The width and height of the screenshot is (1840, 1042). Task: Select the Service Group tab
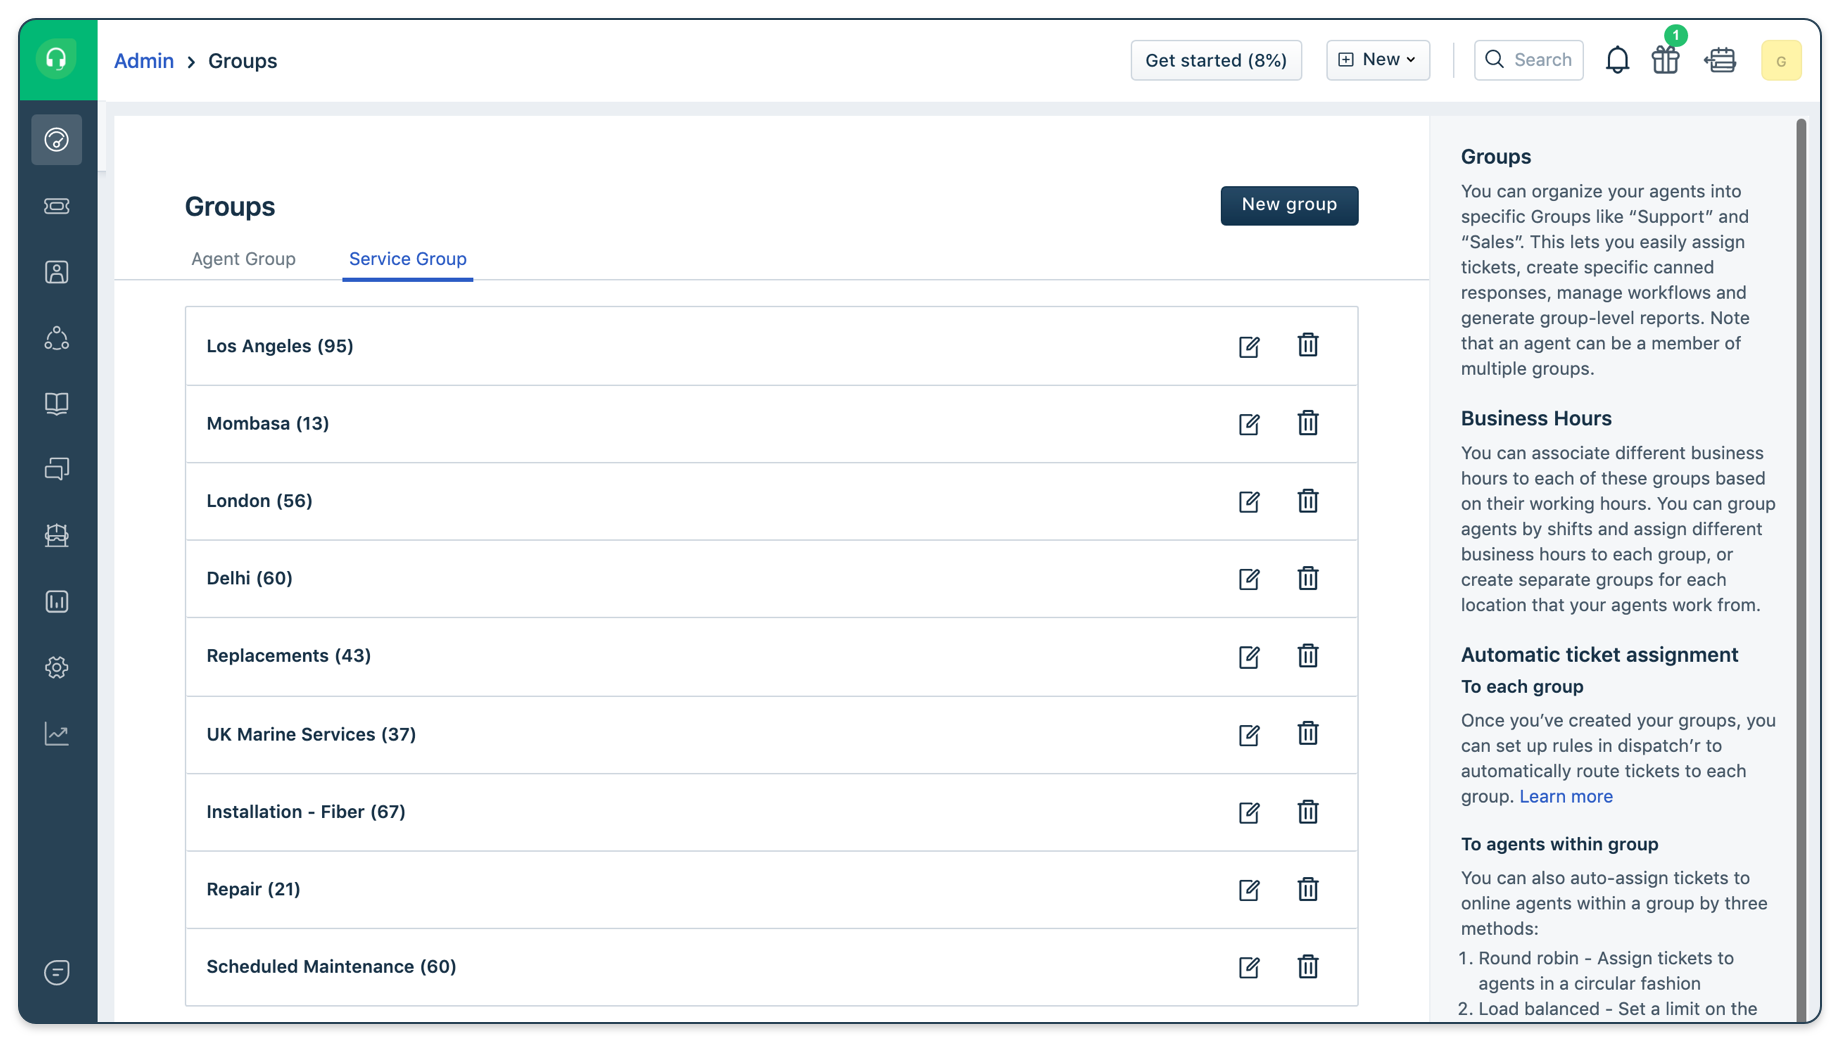[x=407, y=259]
